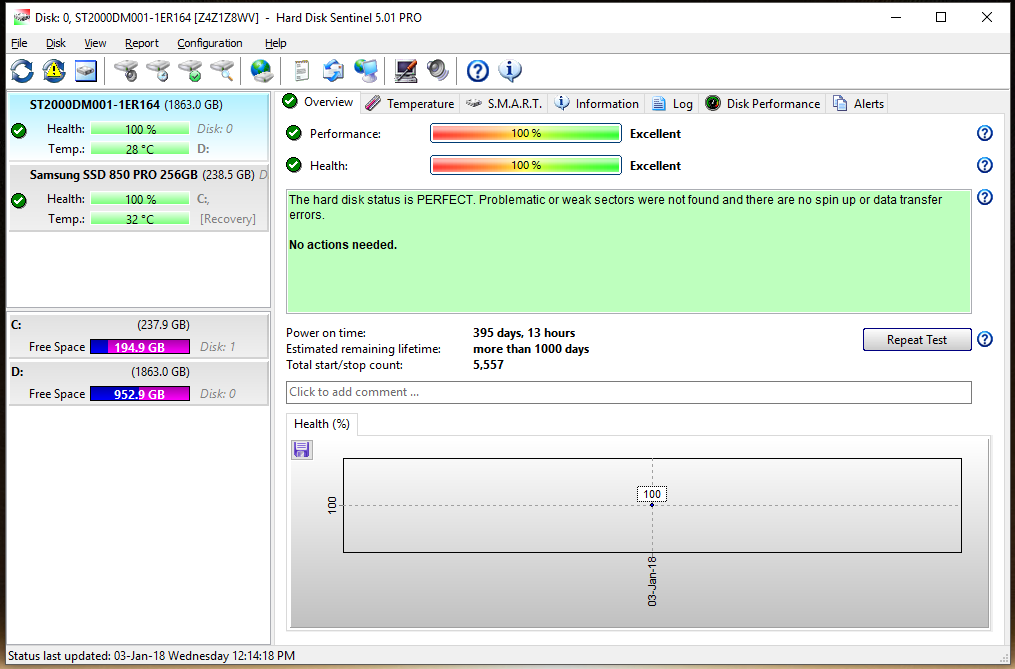Screen dimensions: 1015x669
Task: Click the save icon above health graph
Action: [x=301, y=450]
